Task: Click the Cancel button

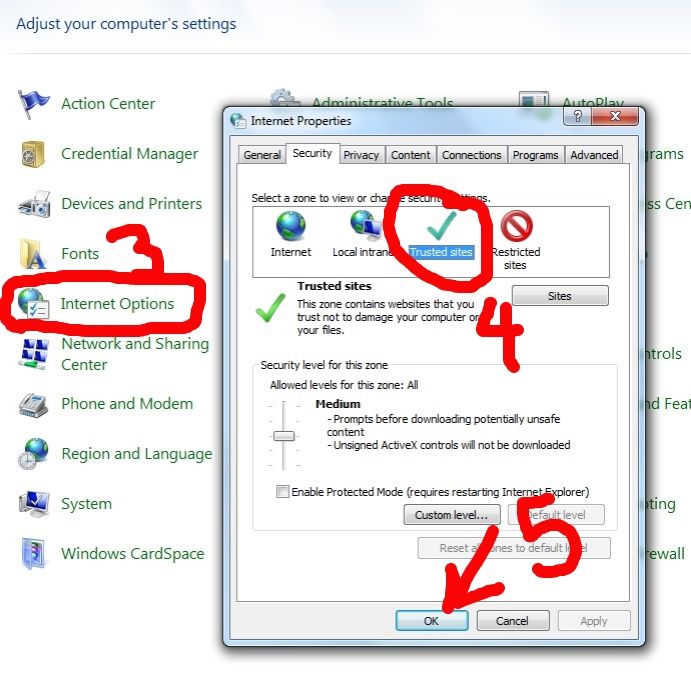Action: (513, 621)
